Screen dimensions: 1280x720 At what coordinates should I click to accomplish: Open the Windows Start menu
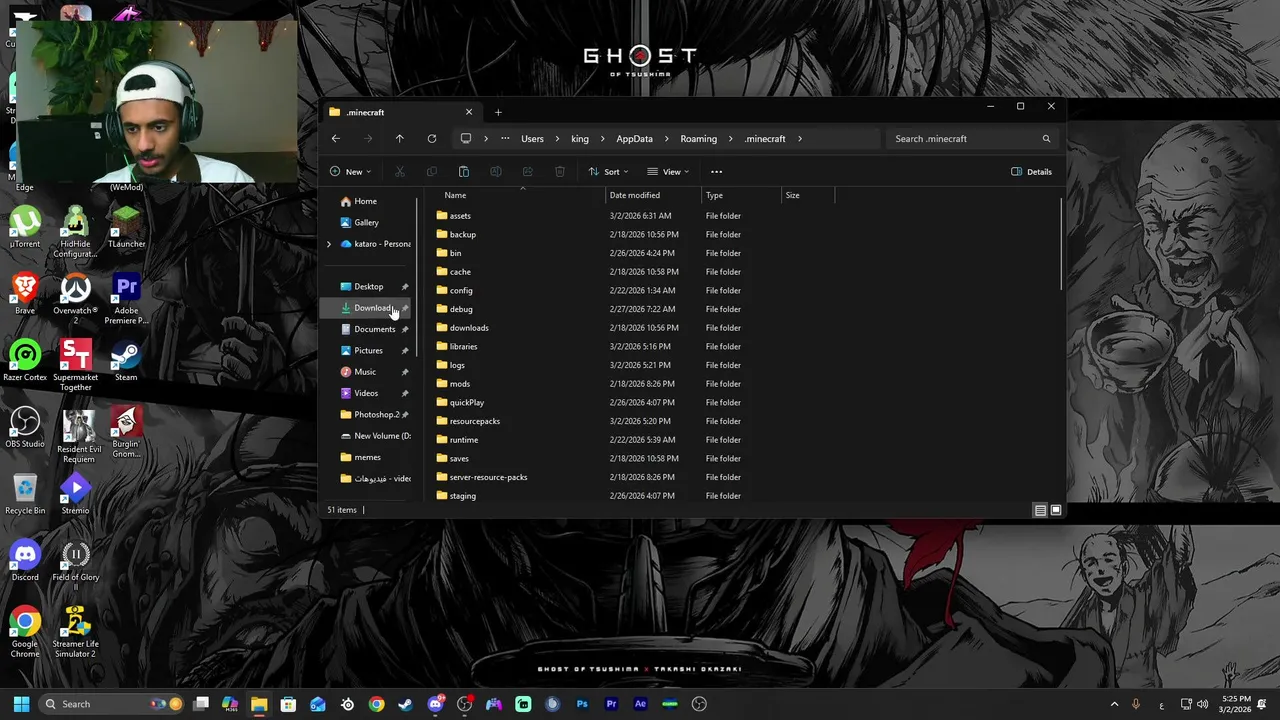[x=21, y=704]
